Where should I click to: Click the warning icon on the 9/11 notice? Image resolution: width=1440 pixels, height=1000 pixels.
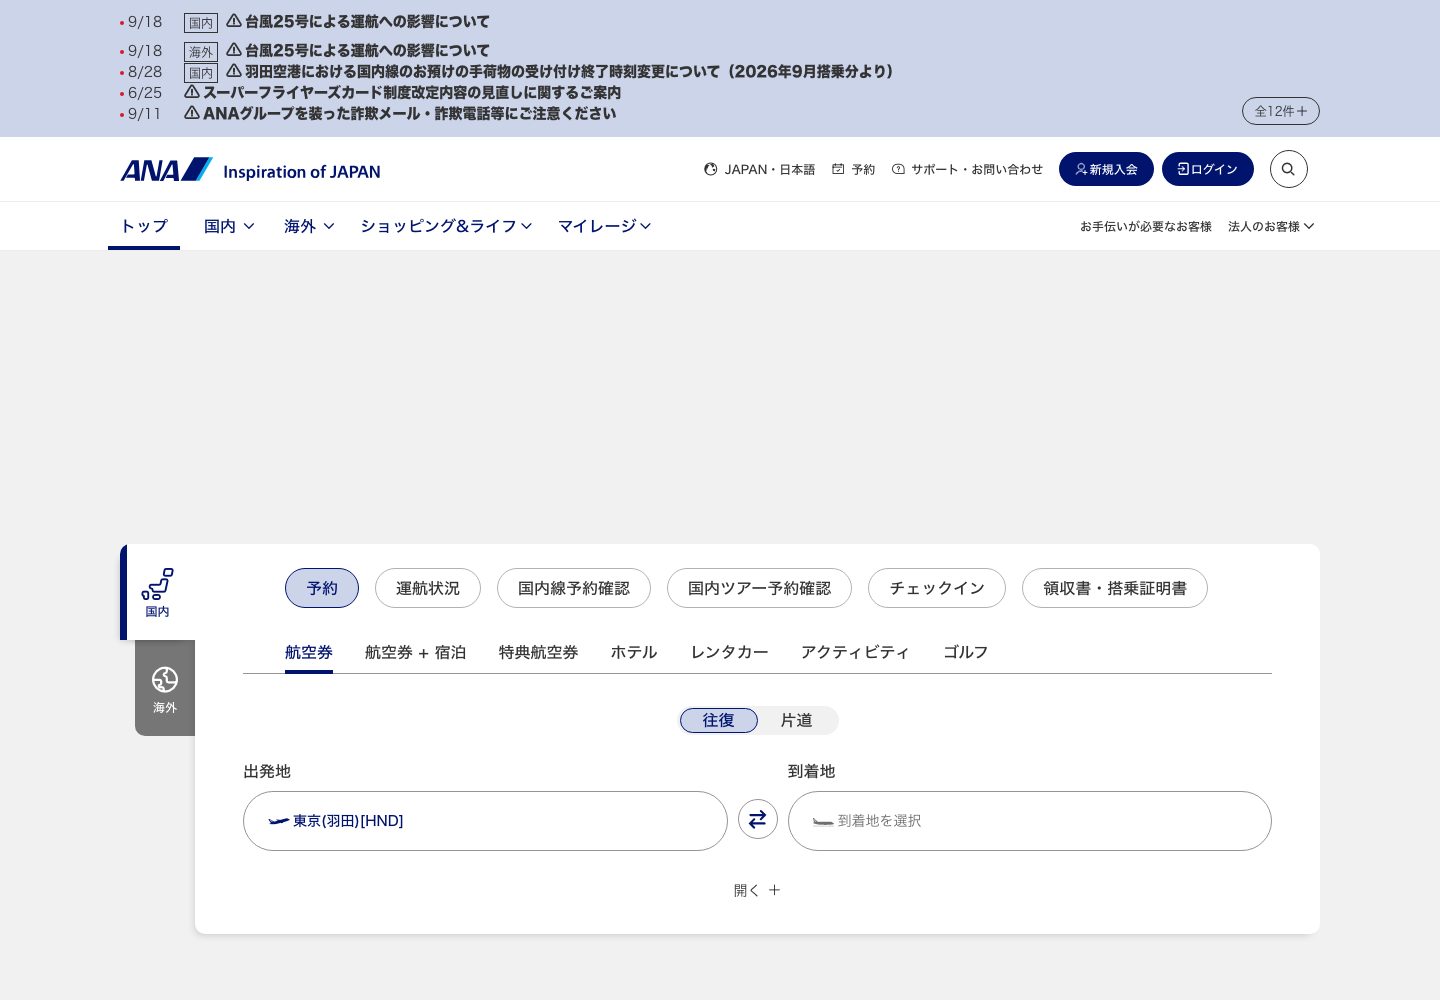(192, 113)
